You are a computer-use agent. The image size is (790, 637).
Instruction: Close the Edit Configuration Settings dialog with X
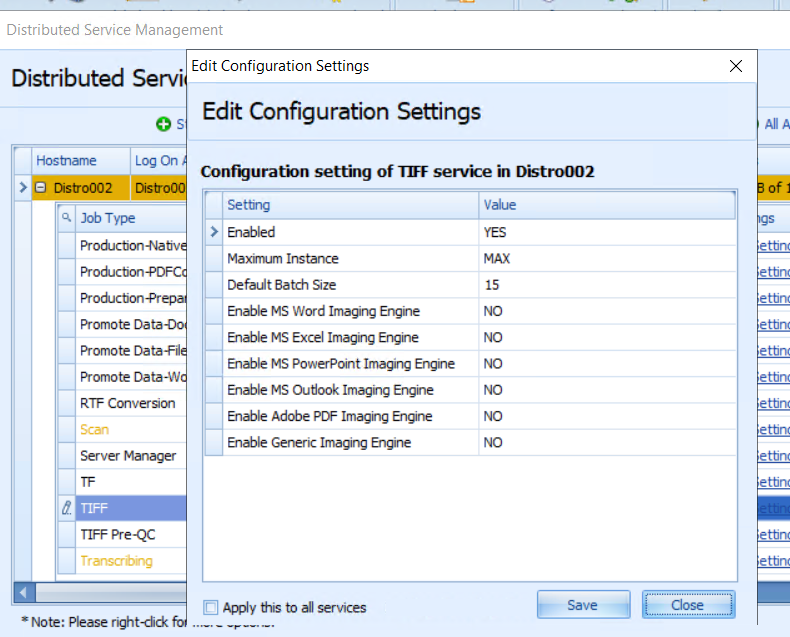[x=736, y=66]
